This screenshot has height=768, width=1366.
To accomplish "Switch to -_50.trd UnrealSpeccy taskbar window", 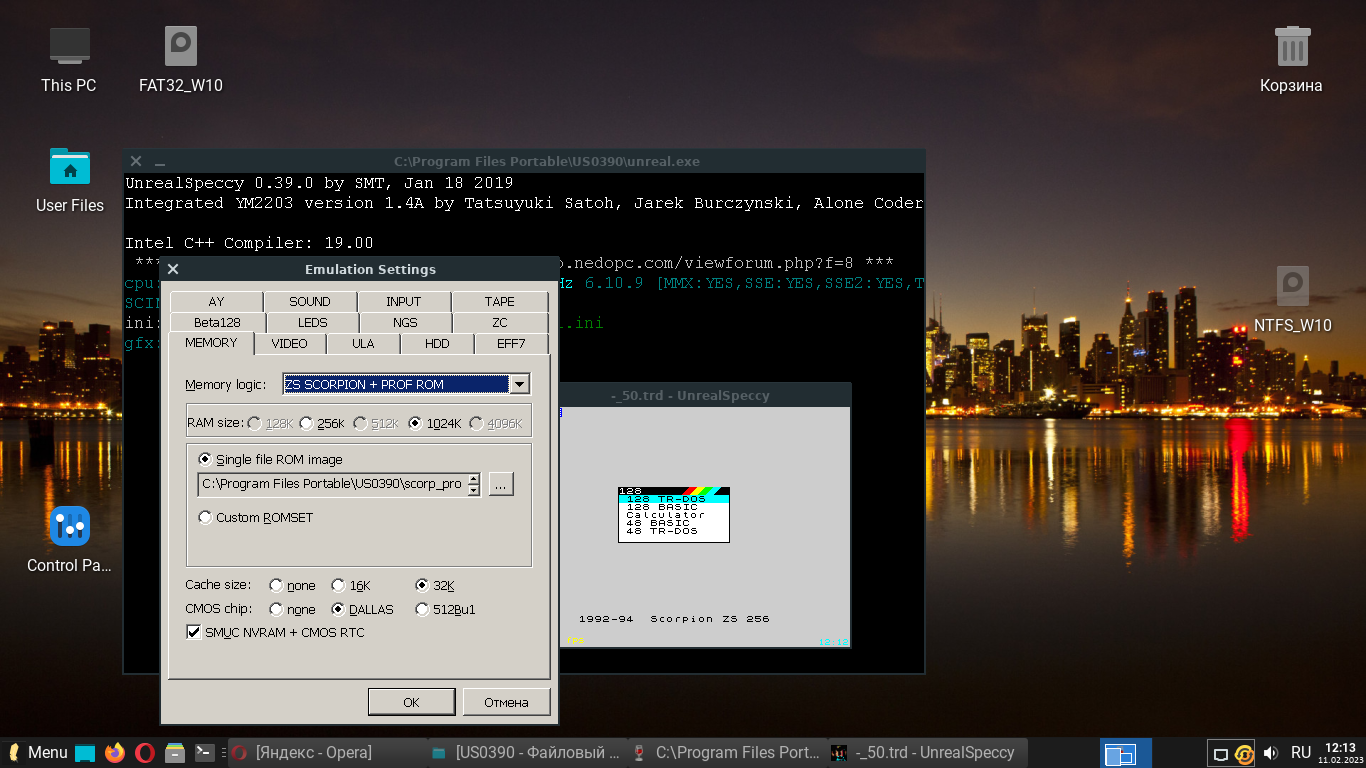I will (x=927, y=753).
